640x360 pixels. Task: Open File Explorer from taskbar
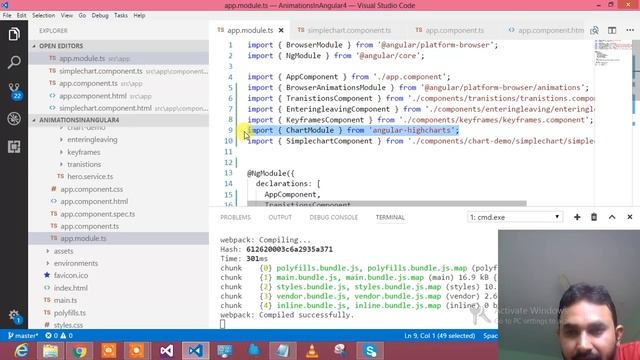click(50, 351)
